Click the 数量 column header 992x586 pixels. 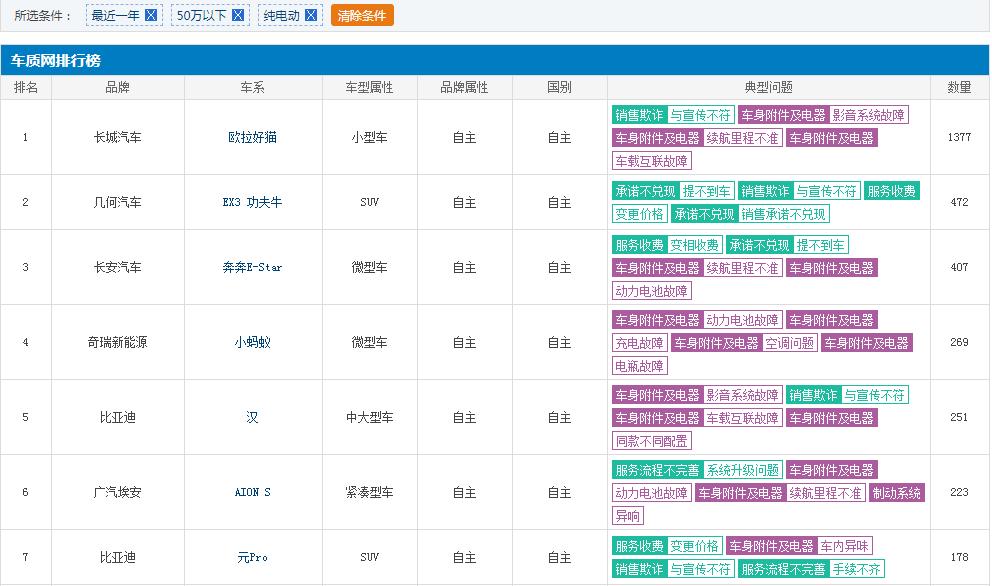(958, 87)
